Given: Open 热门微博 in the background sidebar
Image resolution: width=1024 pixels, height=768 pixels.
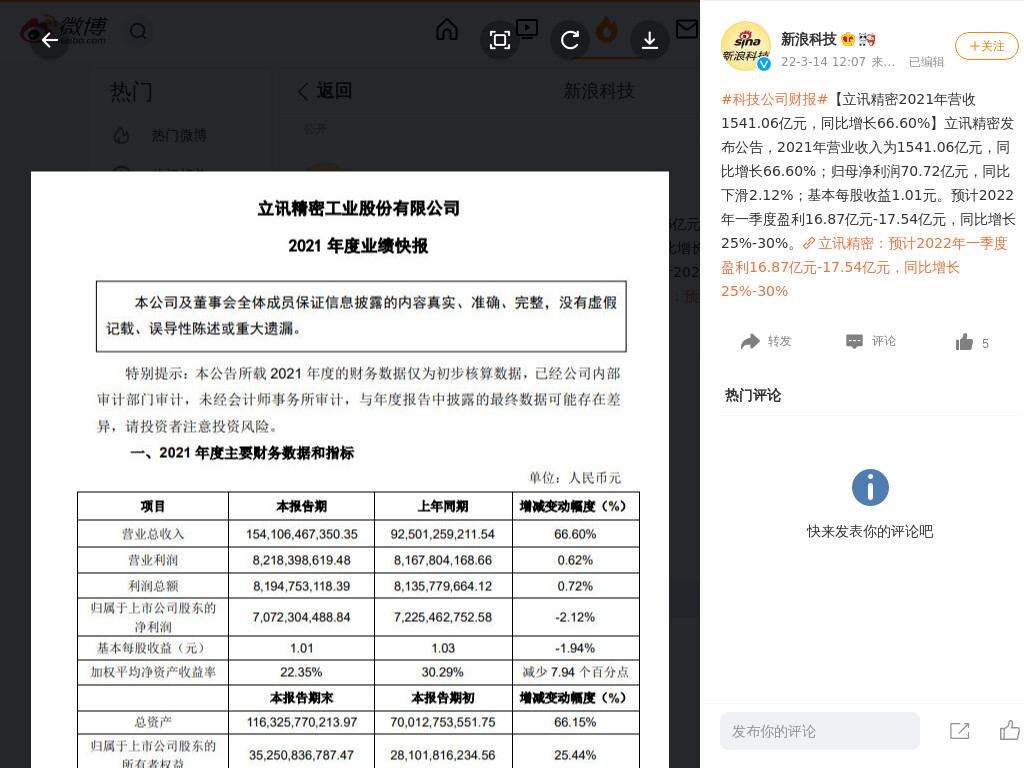Looking at the screenshot, I should pyautogui.click(x=179, y=135).
